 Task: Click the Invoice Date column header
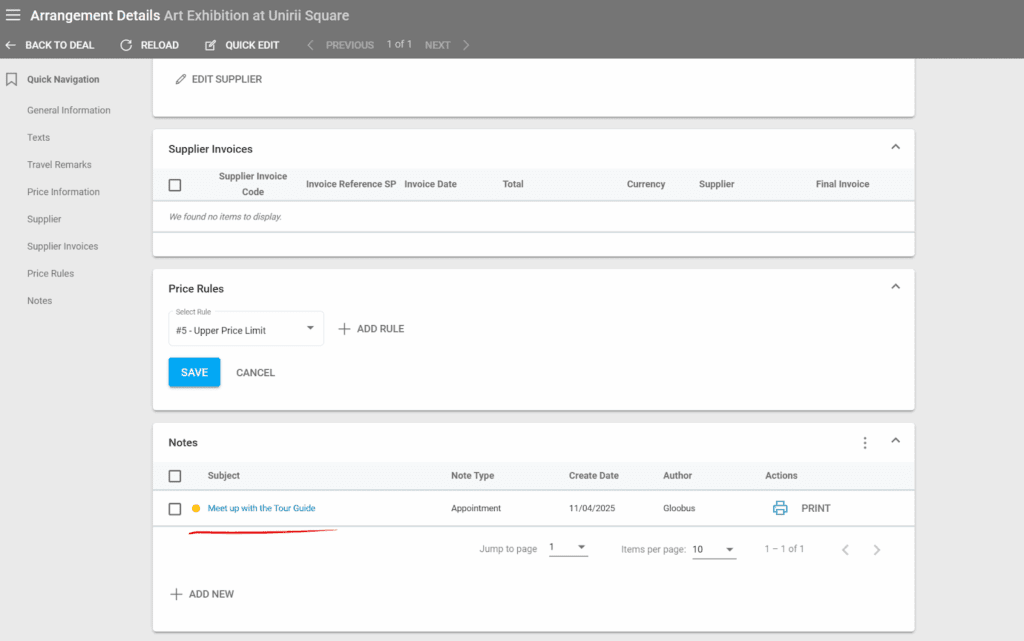(430, 184)
